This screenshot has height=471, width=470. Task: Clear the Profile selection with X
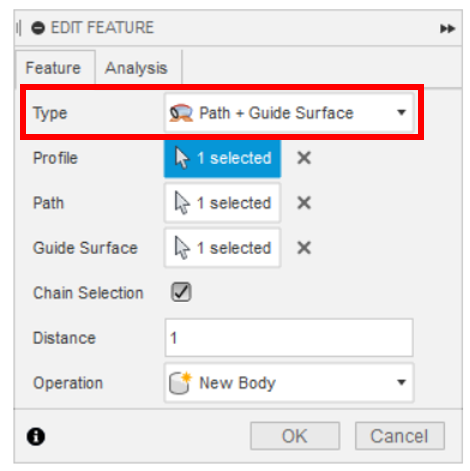point(304,158)
